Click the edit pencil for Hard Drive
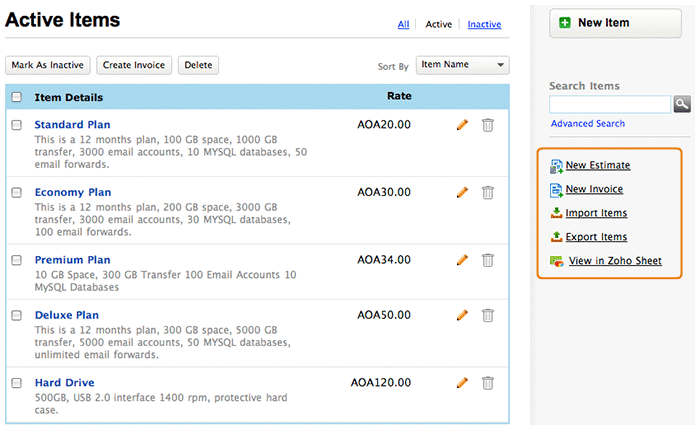This screenshot has width=700, height=430. coord(462,382)
